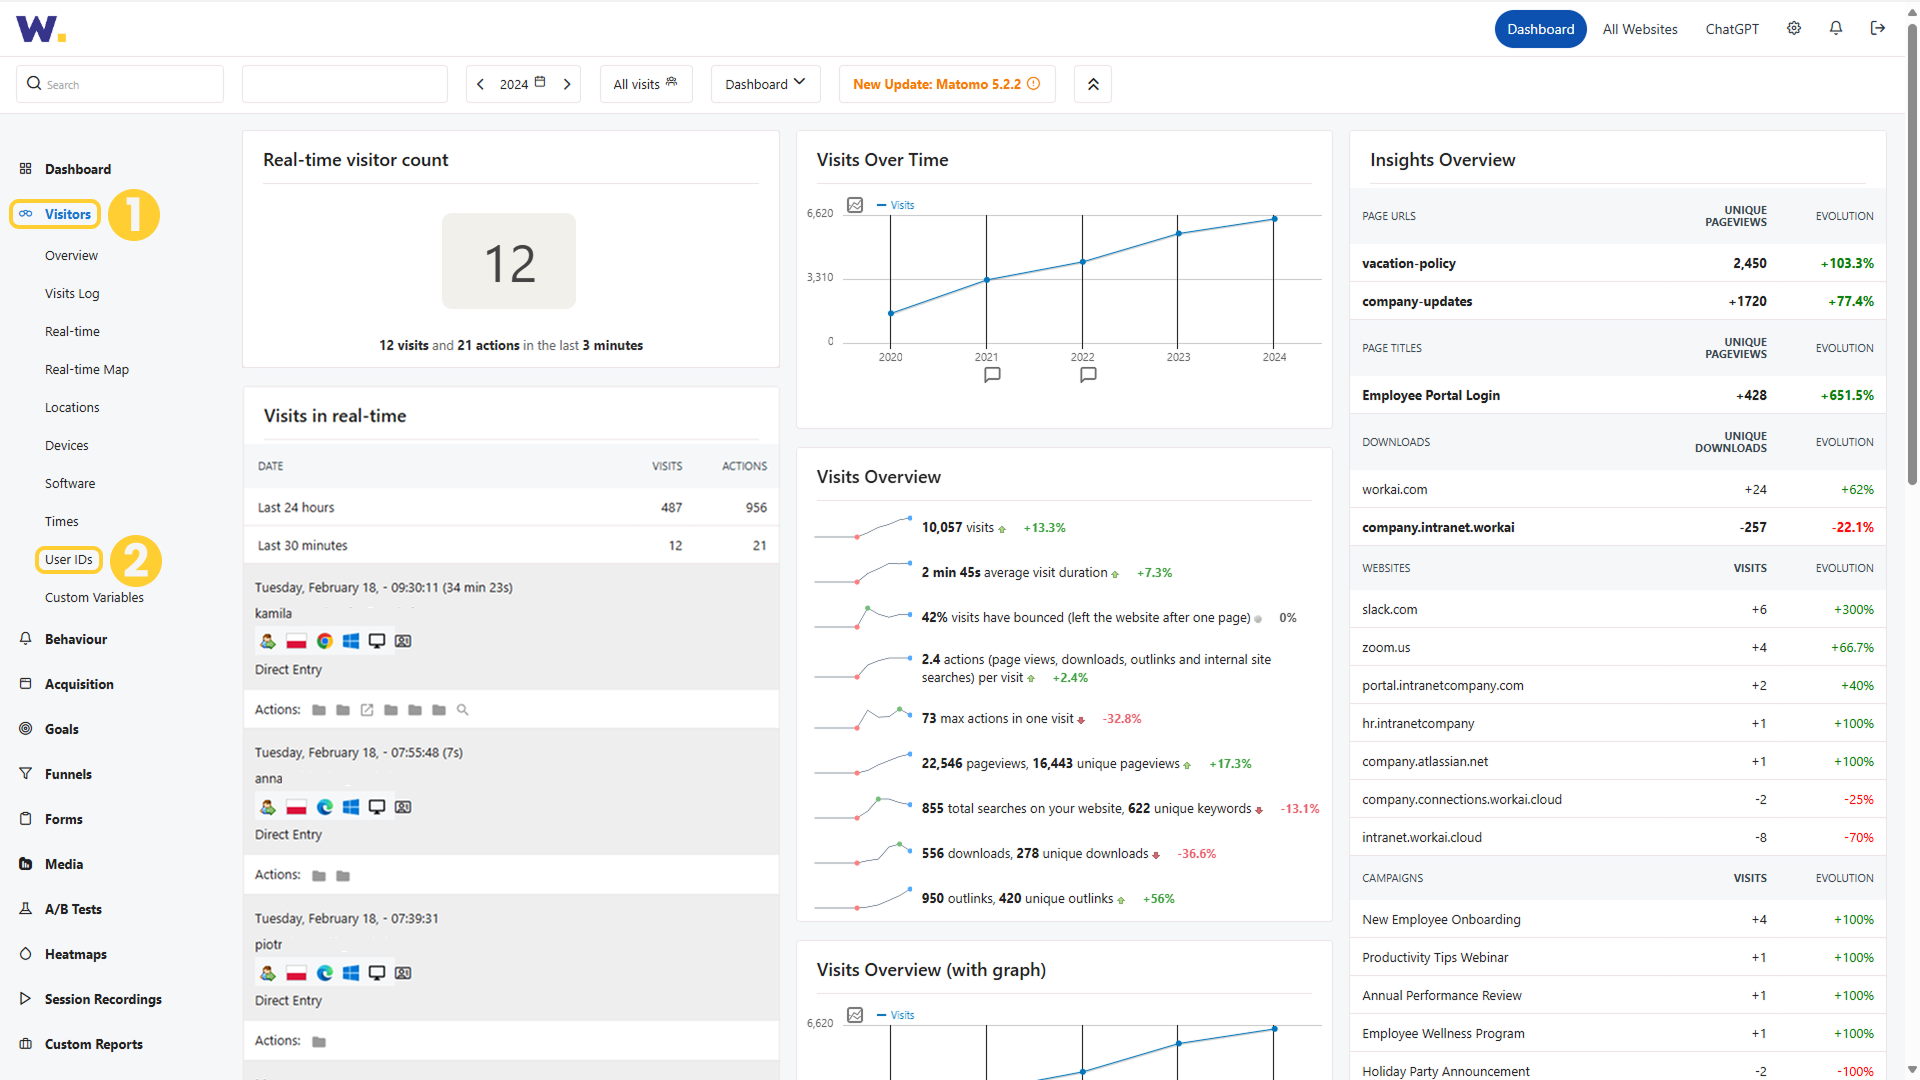Viewport: 1920px width, 1080px height.
Task: Open the Visitors menu in the sidebar
Action: point(56,214)
